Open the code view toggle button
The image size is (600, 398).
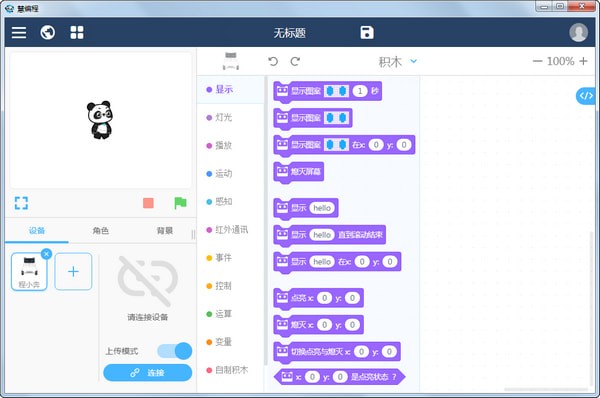(586, 96)
